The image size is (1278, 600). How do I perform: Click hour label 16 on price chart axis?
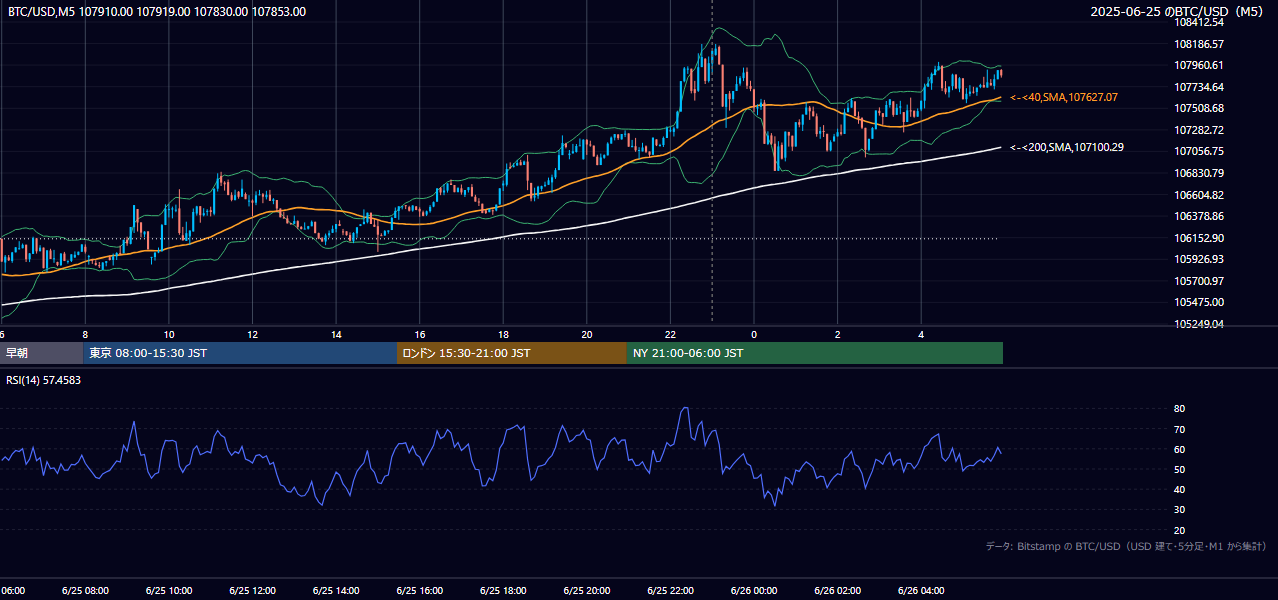(420, 335)
